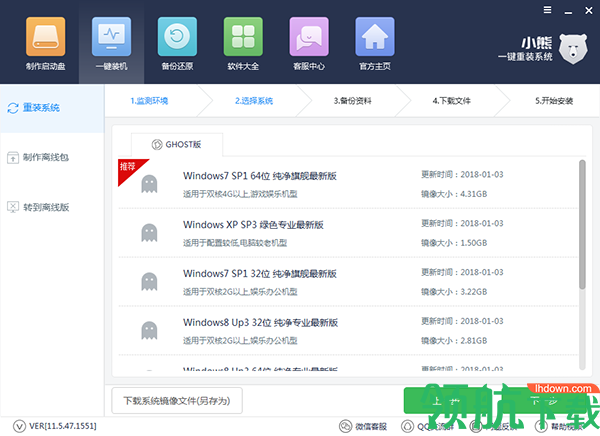
Task: Click the 重装系统 refresh arrows icon
Action: point(13,108)
